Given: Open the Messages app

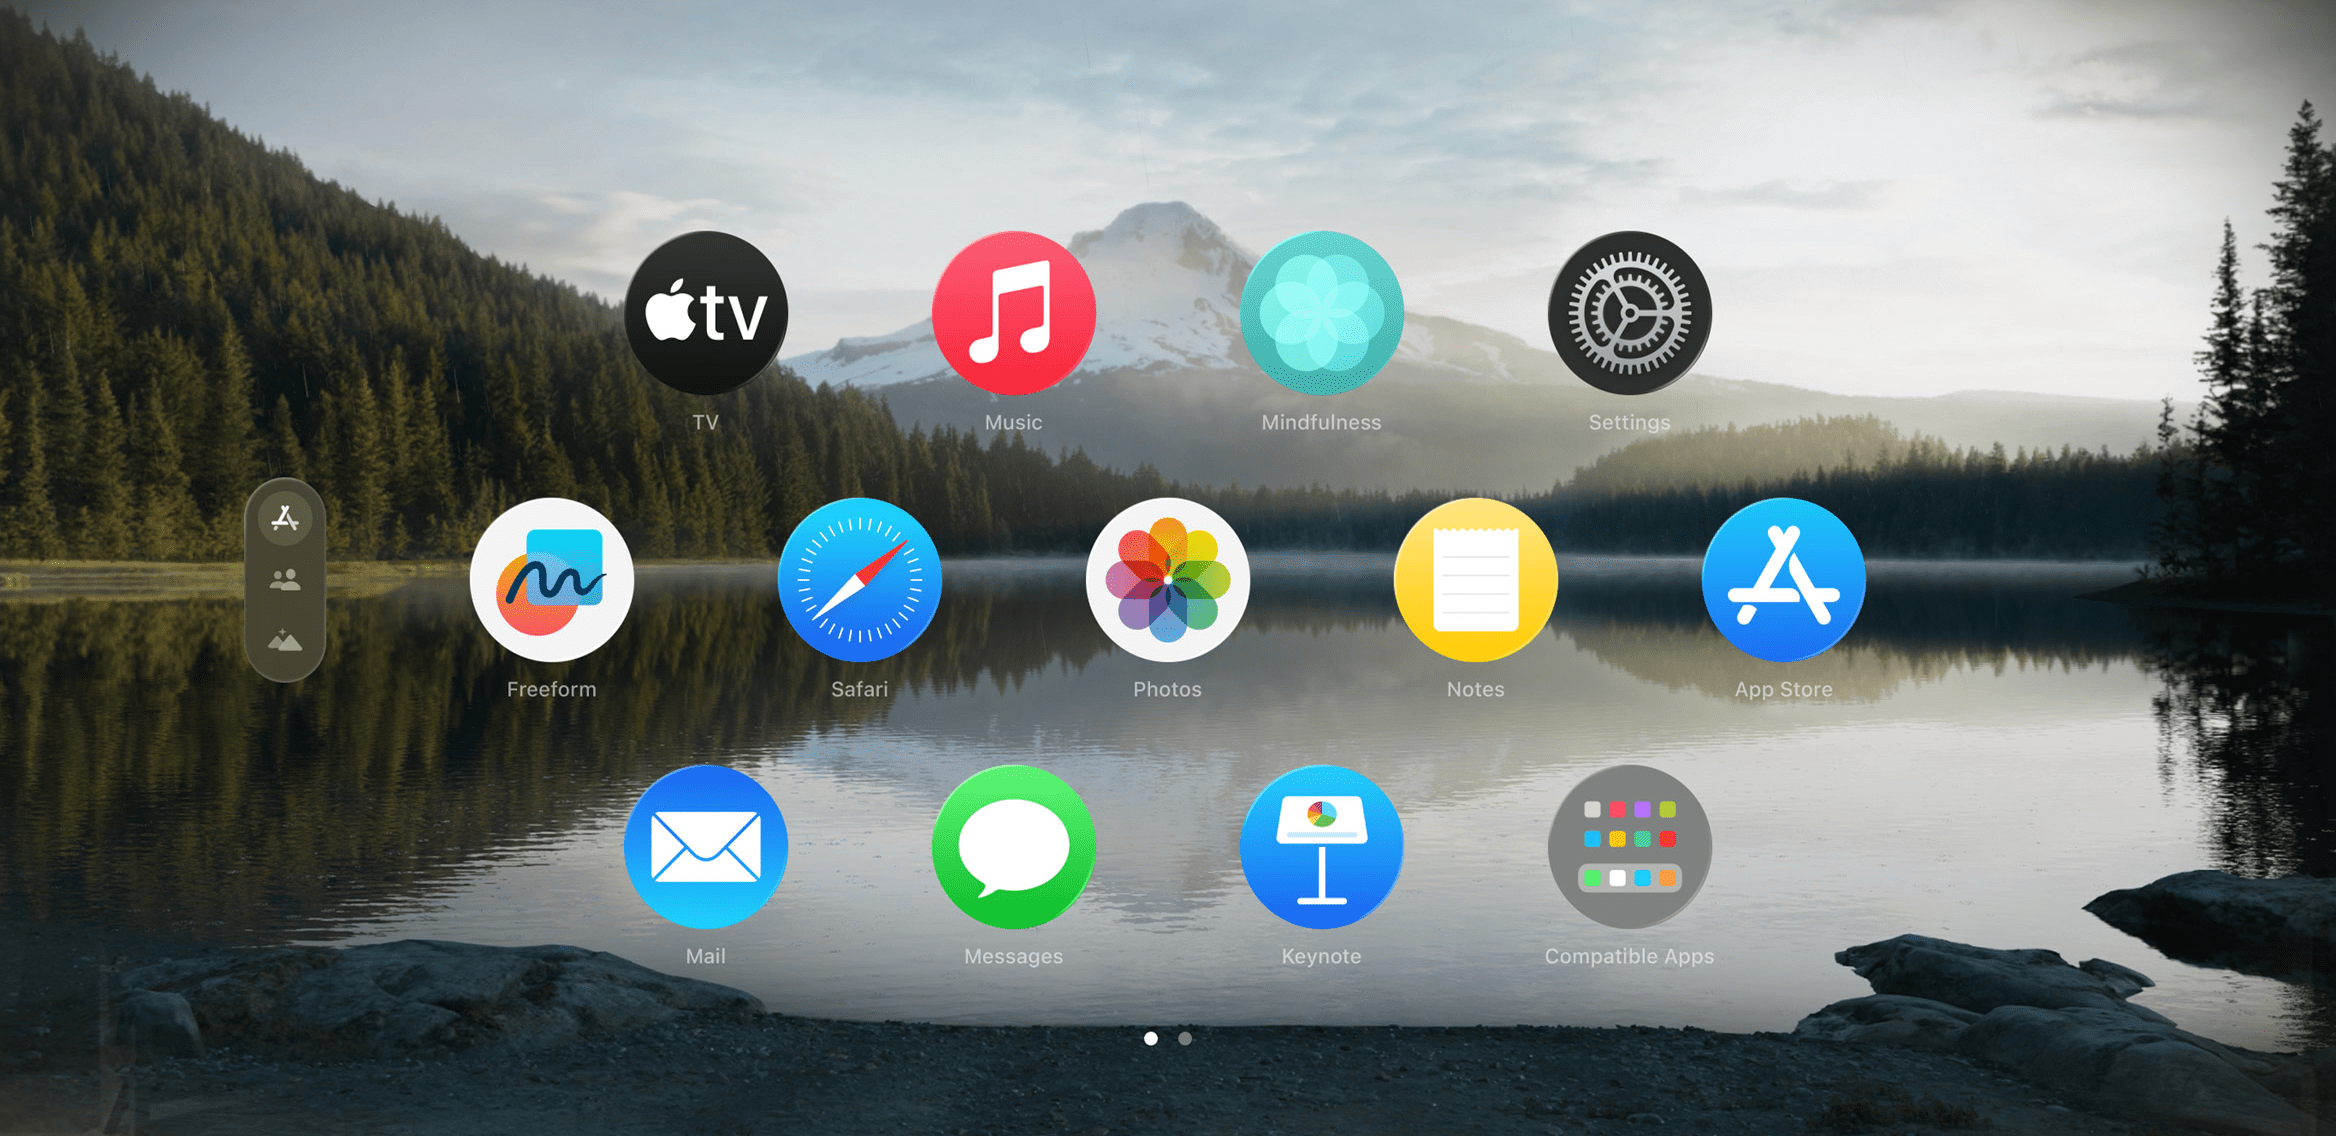Looking at the screenshot, I should [1016, 868].
